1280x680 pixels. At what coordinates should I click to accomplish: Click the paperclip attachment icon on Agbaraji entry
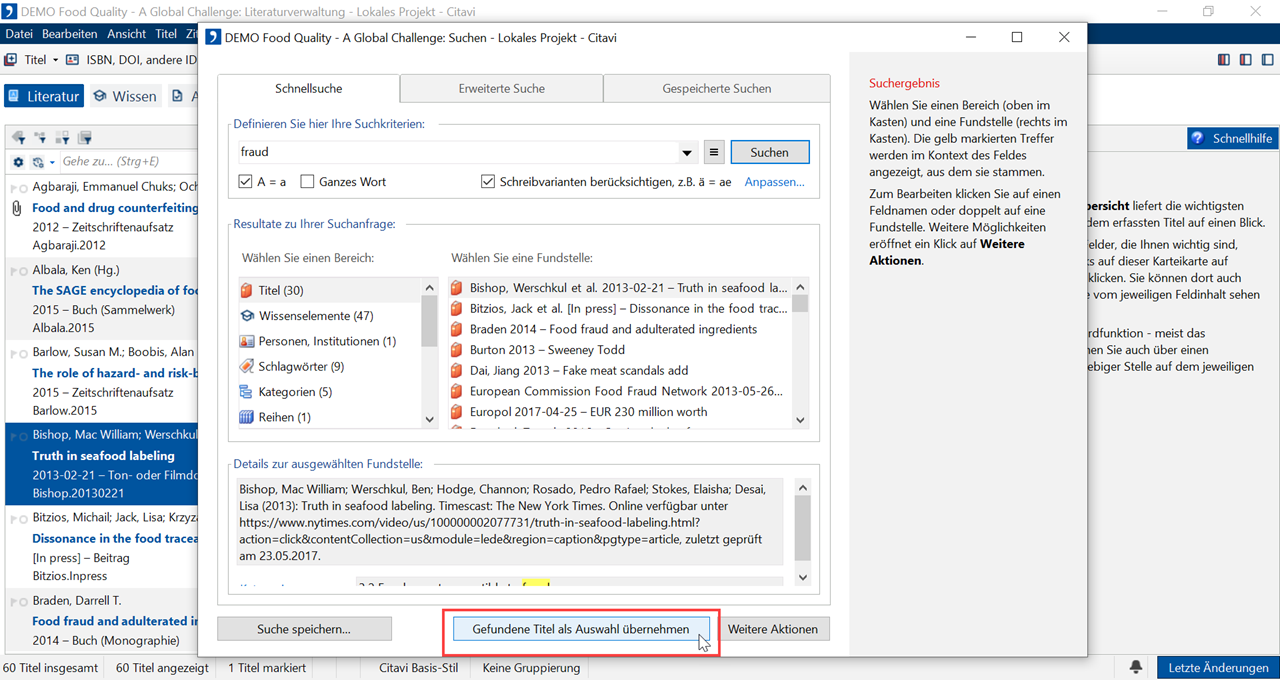[x=16, y=208]
